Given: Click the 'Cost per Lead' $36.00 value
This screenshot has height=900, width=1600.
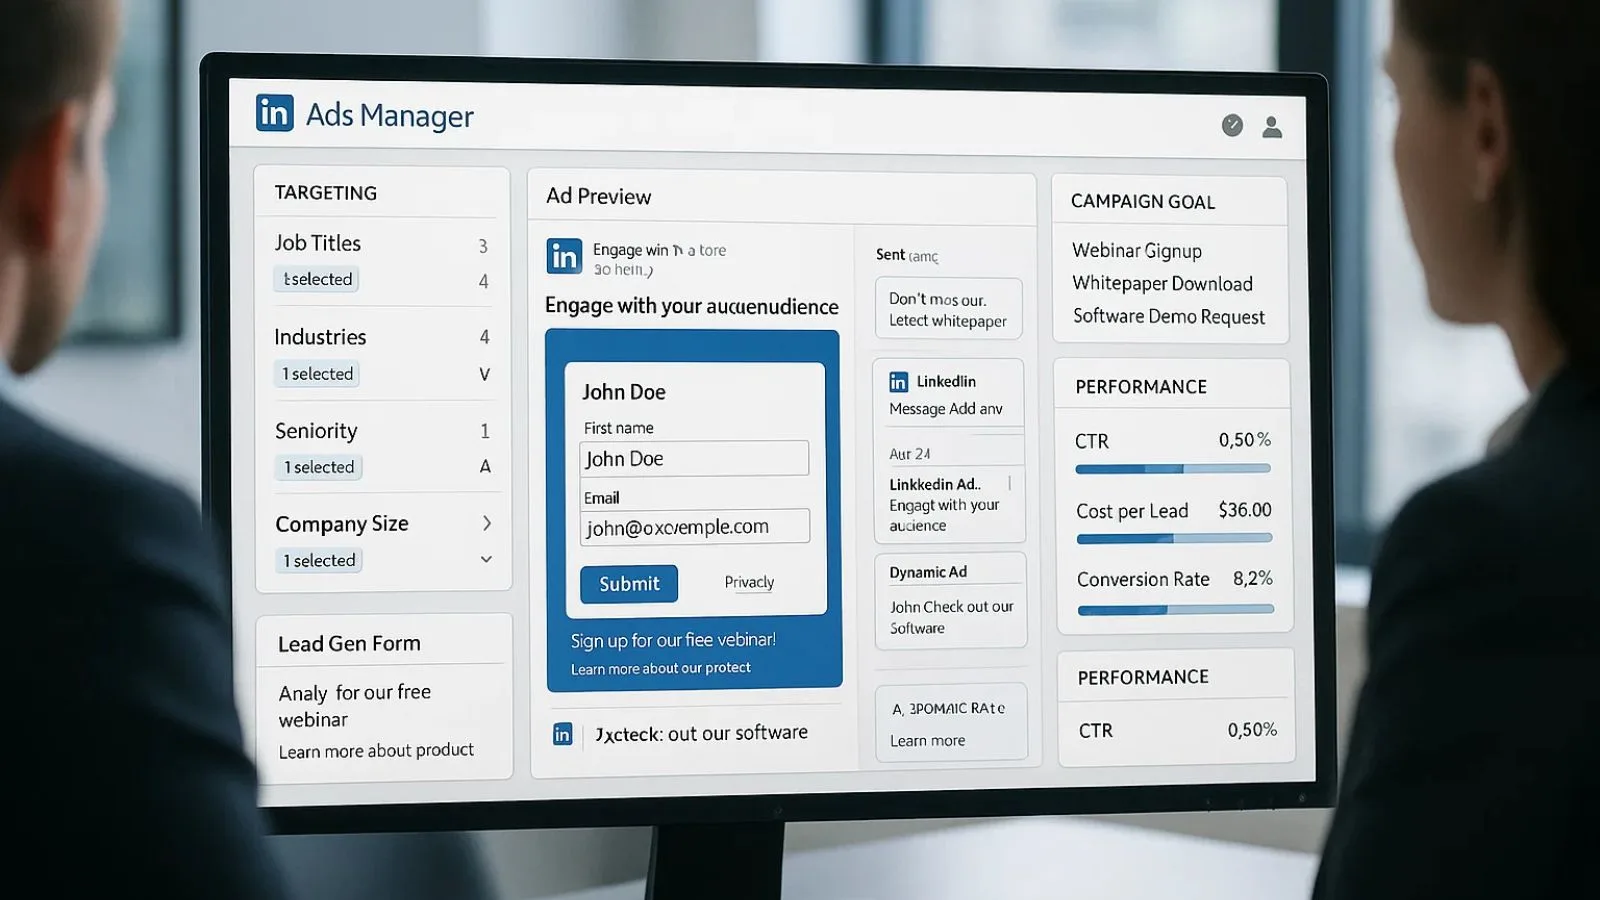Looking at the screenshot, I should coord(1245,510).
